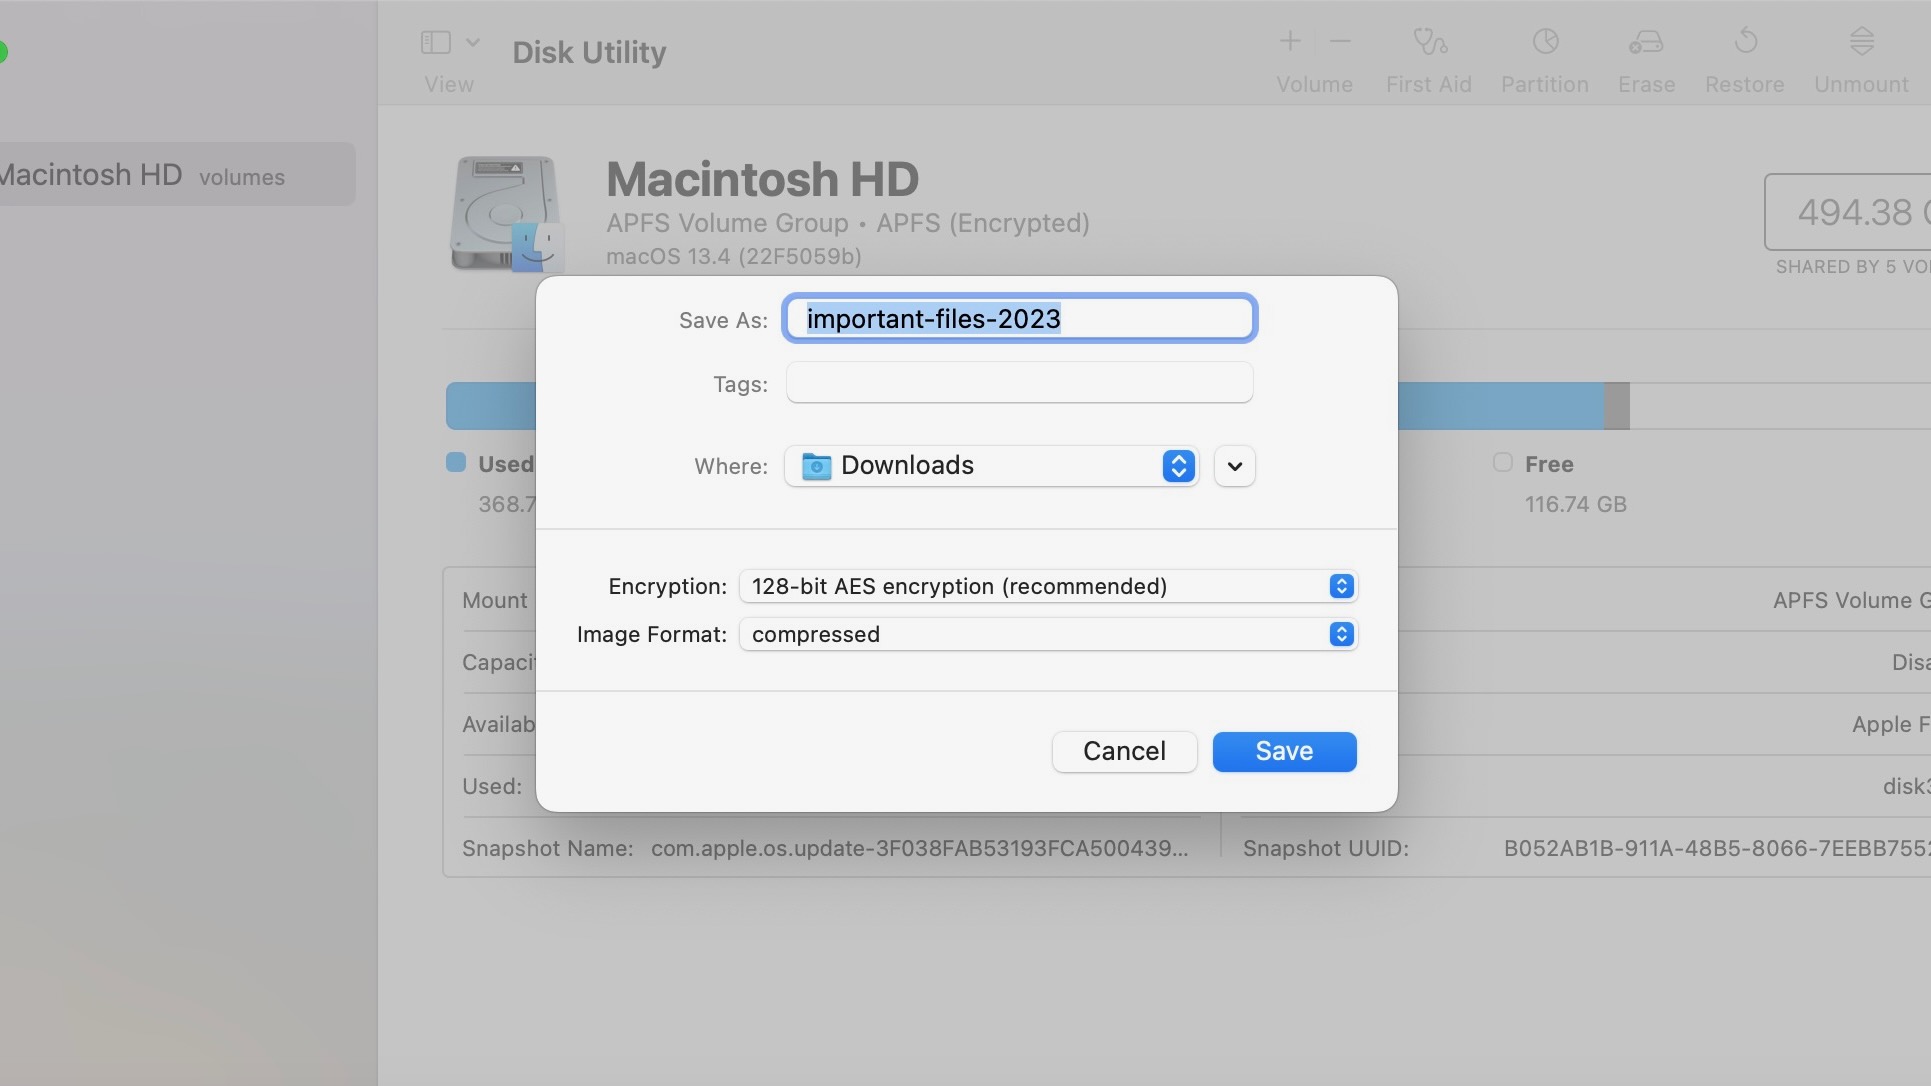1931x1086 pixels.
Task: Click the Unmount toolbar icon
Action: [x=1862, y=41]
